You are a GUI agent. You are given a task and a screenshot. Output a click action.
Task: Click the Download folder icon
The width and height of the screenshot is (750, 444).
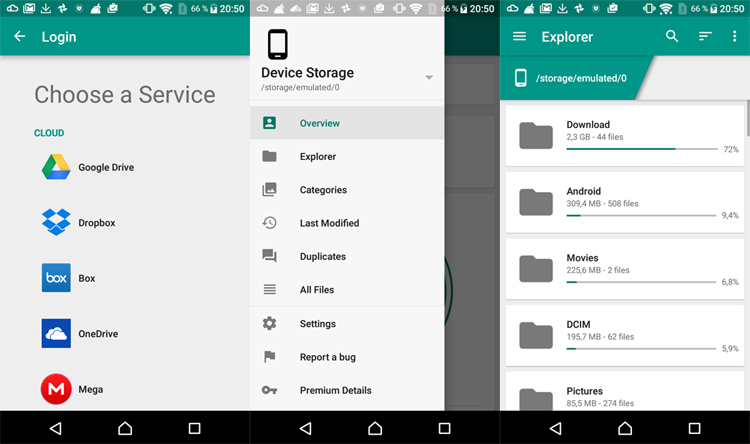pyautogui.click(x=536, y=135)
